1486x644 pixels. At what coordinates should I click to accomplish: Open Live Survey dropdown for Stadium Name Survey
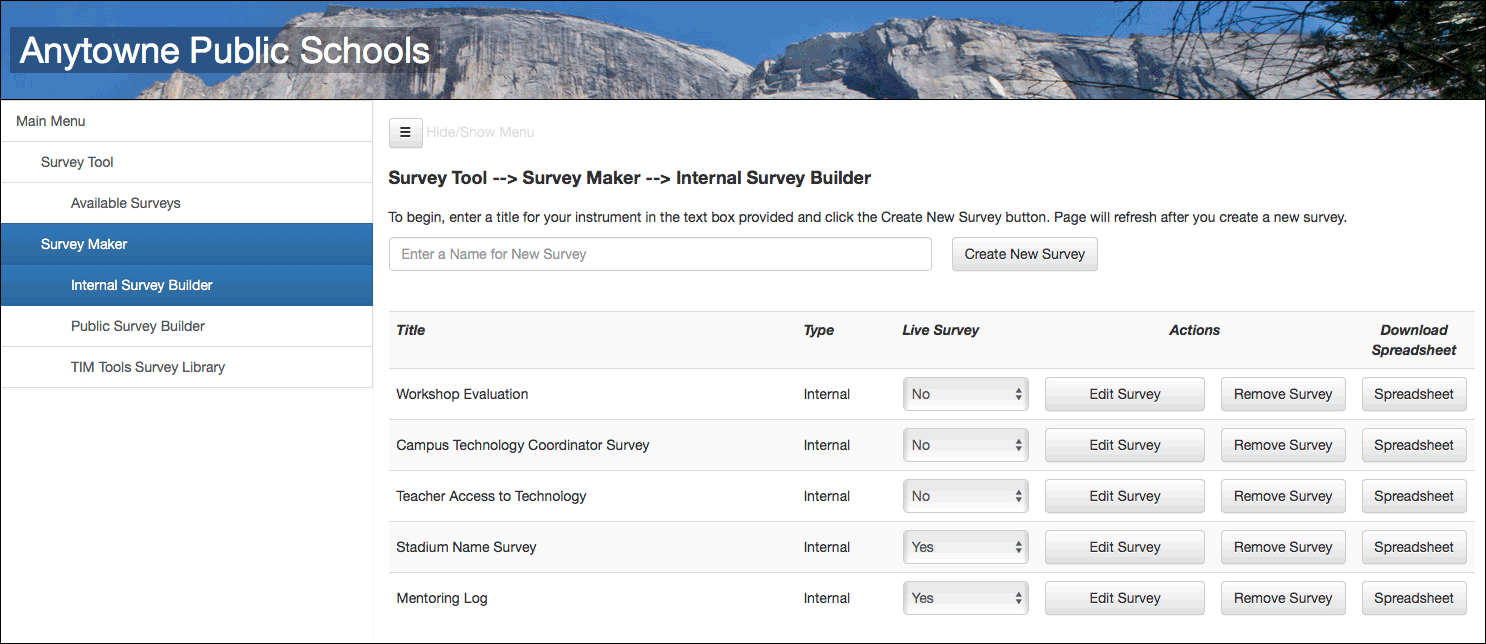[x=965, y=547]
